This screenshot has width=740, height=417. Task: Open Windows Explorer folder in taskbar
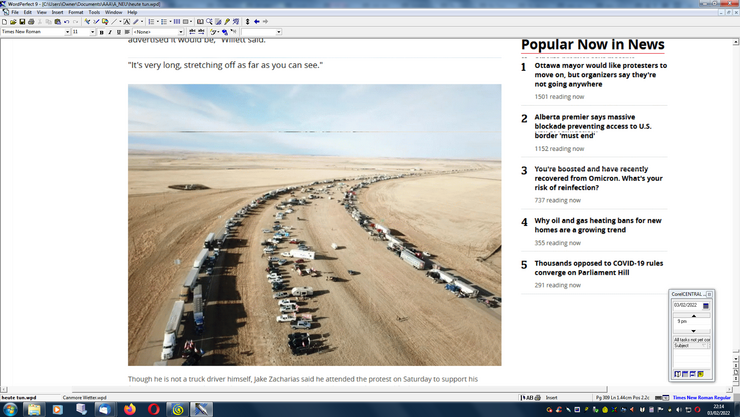coord(34,409)
